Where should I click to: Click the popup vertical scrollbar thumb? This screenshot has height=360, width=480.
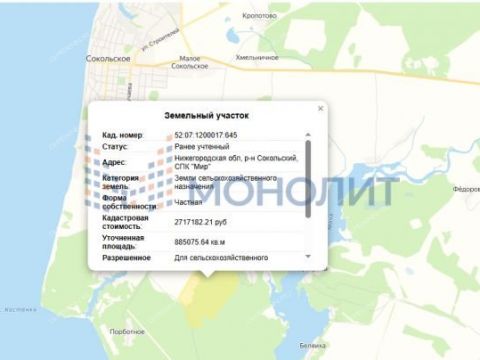pyautogui.click(x=308, y=179)
